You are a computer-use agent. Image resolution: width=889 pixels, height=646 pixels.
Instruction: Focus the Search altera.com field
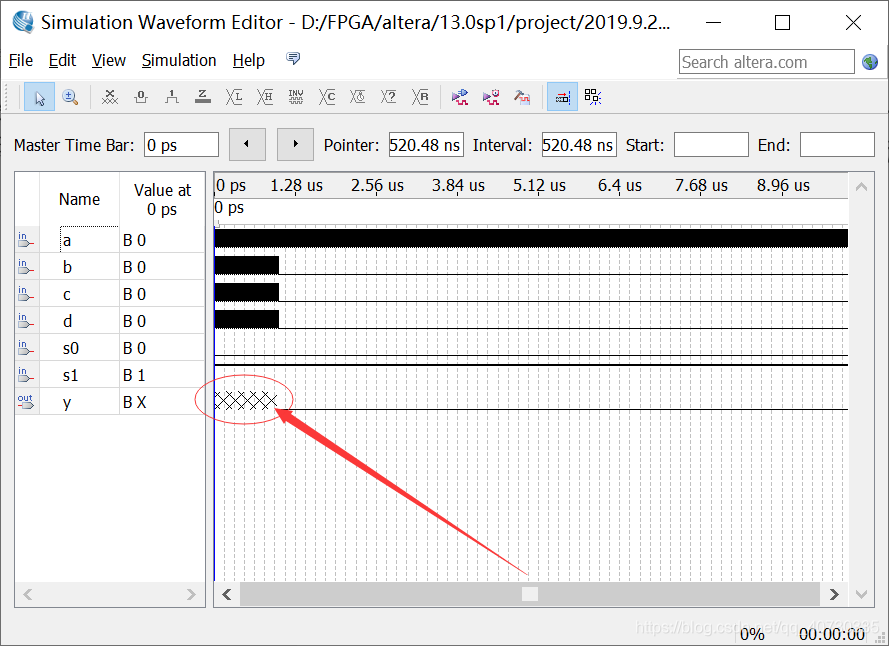click(767, 62)
